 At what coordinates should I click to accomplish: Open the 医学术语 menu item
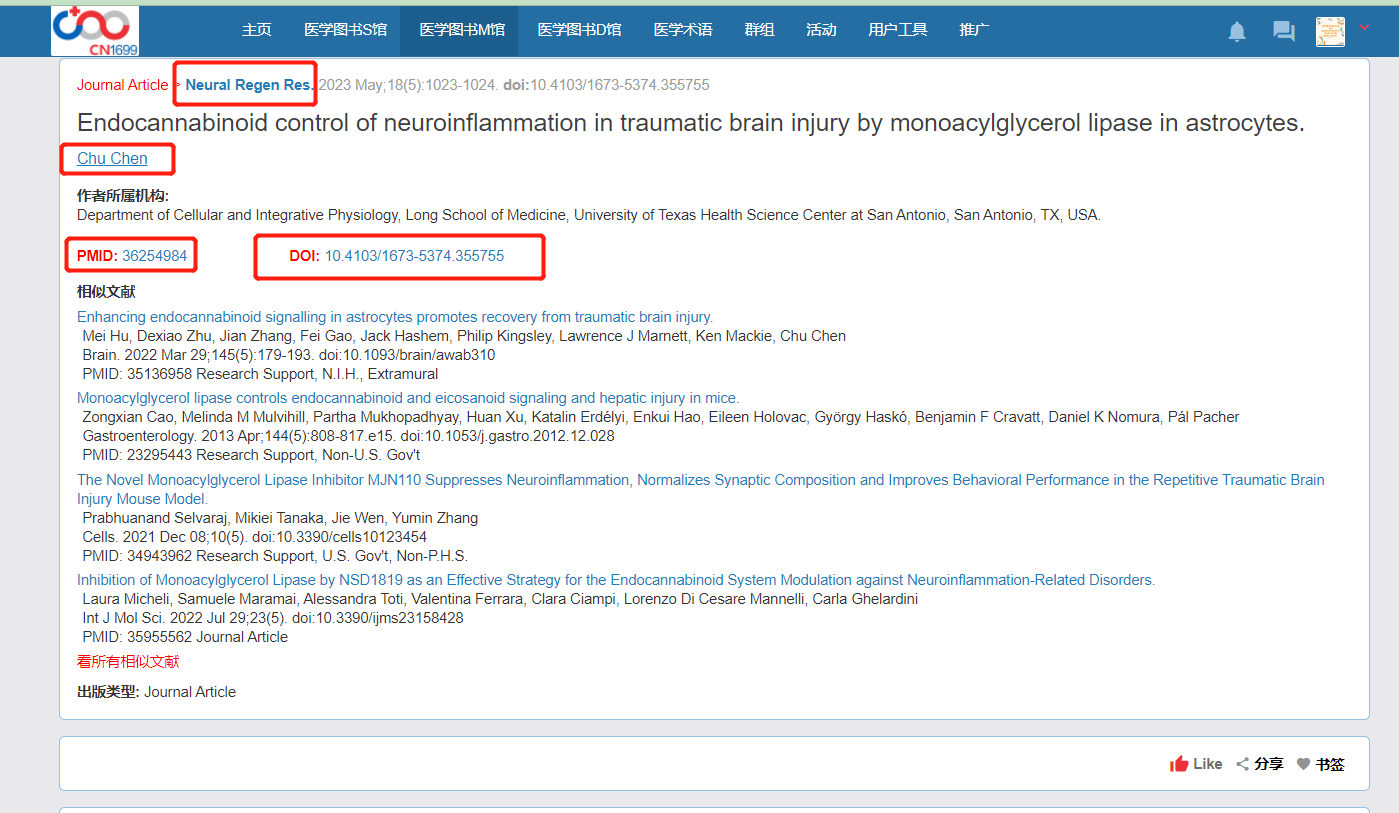(x=683, y=30)
